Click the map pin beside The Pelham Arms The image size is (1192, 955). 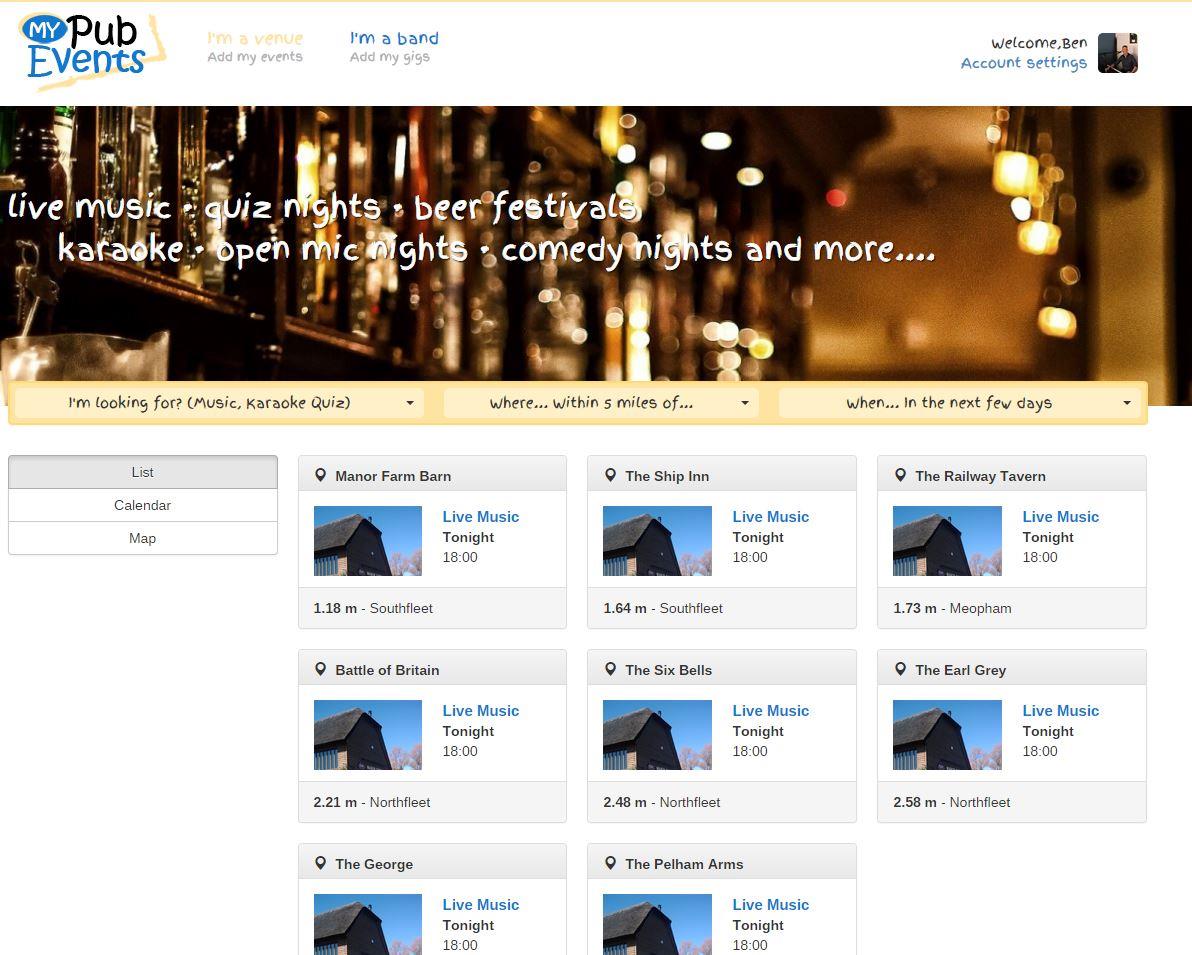click(x=610, y=863)
